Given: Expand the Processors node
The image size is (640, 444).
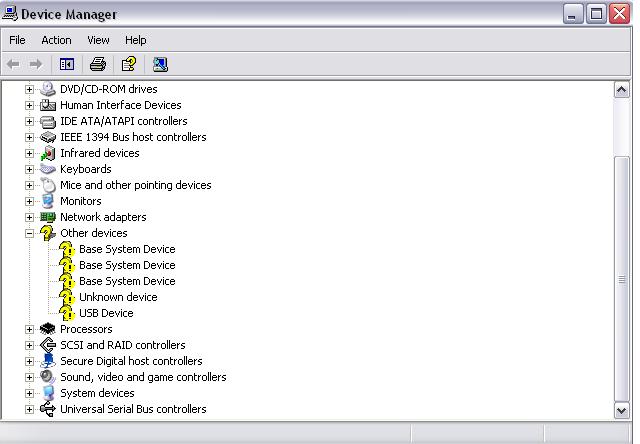Looking at the screenshot, I should coord(29,329).
